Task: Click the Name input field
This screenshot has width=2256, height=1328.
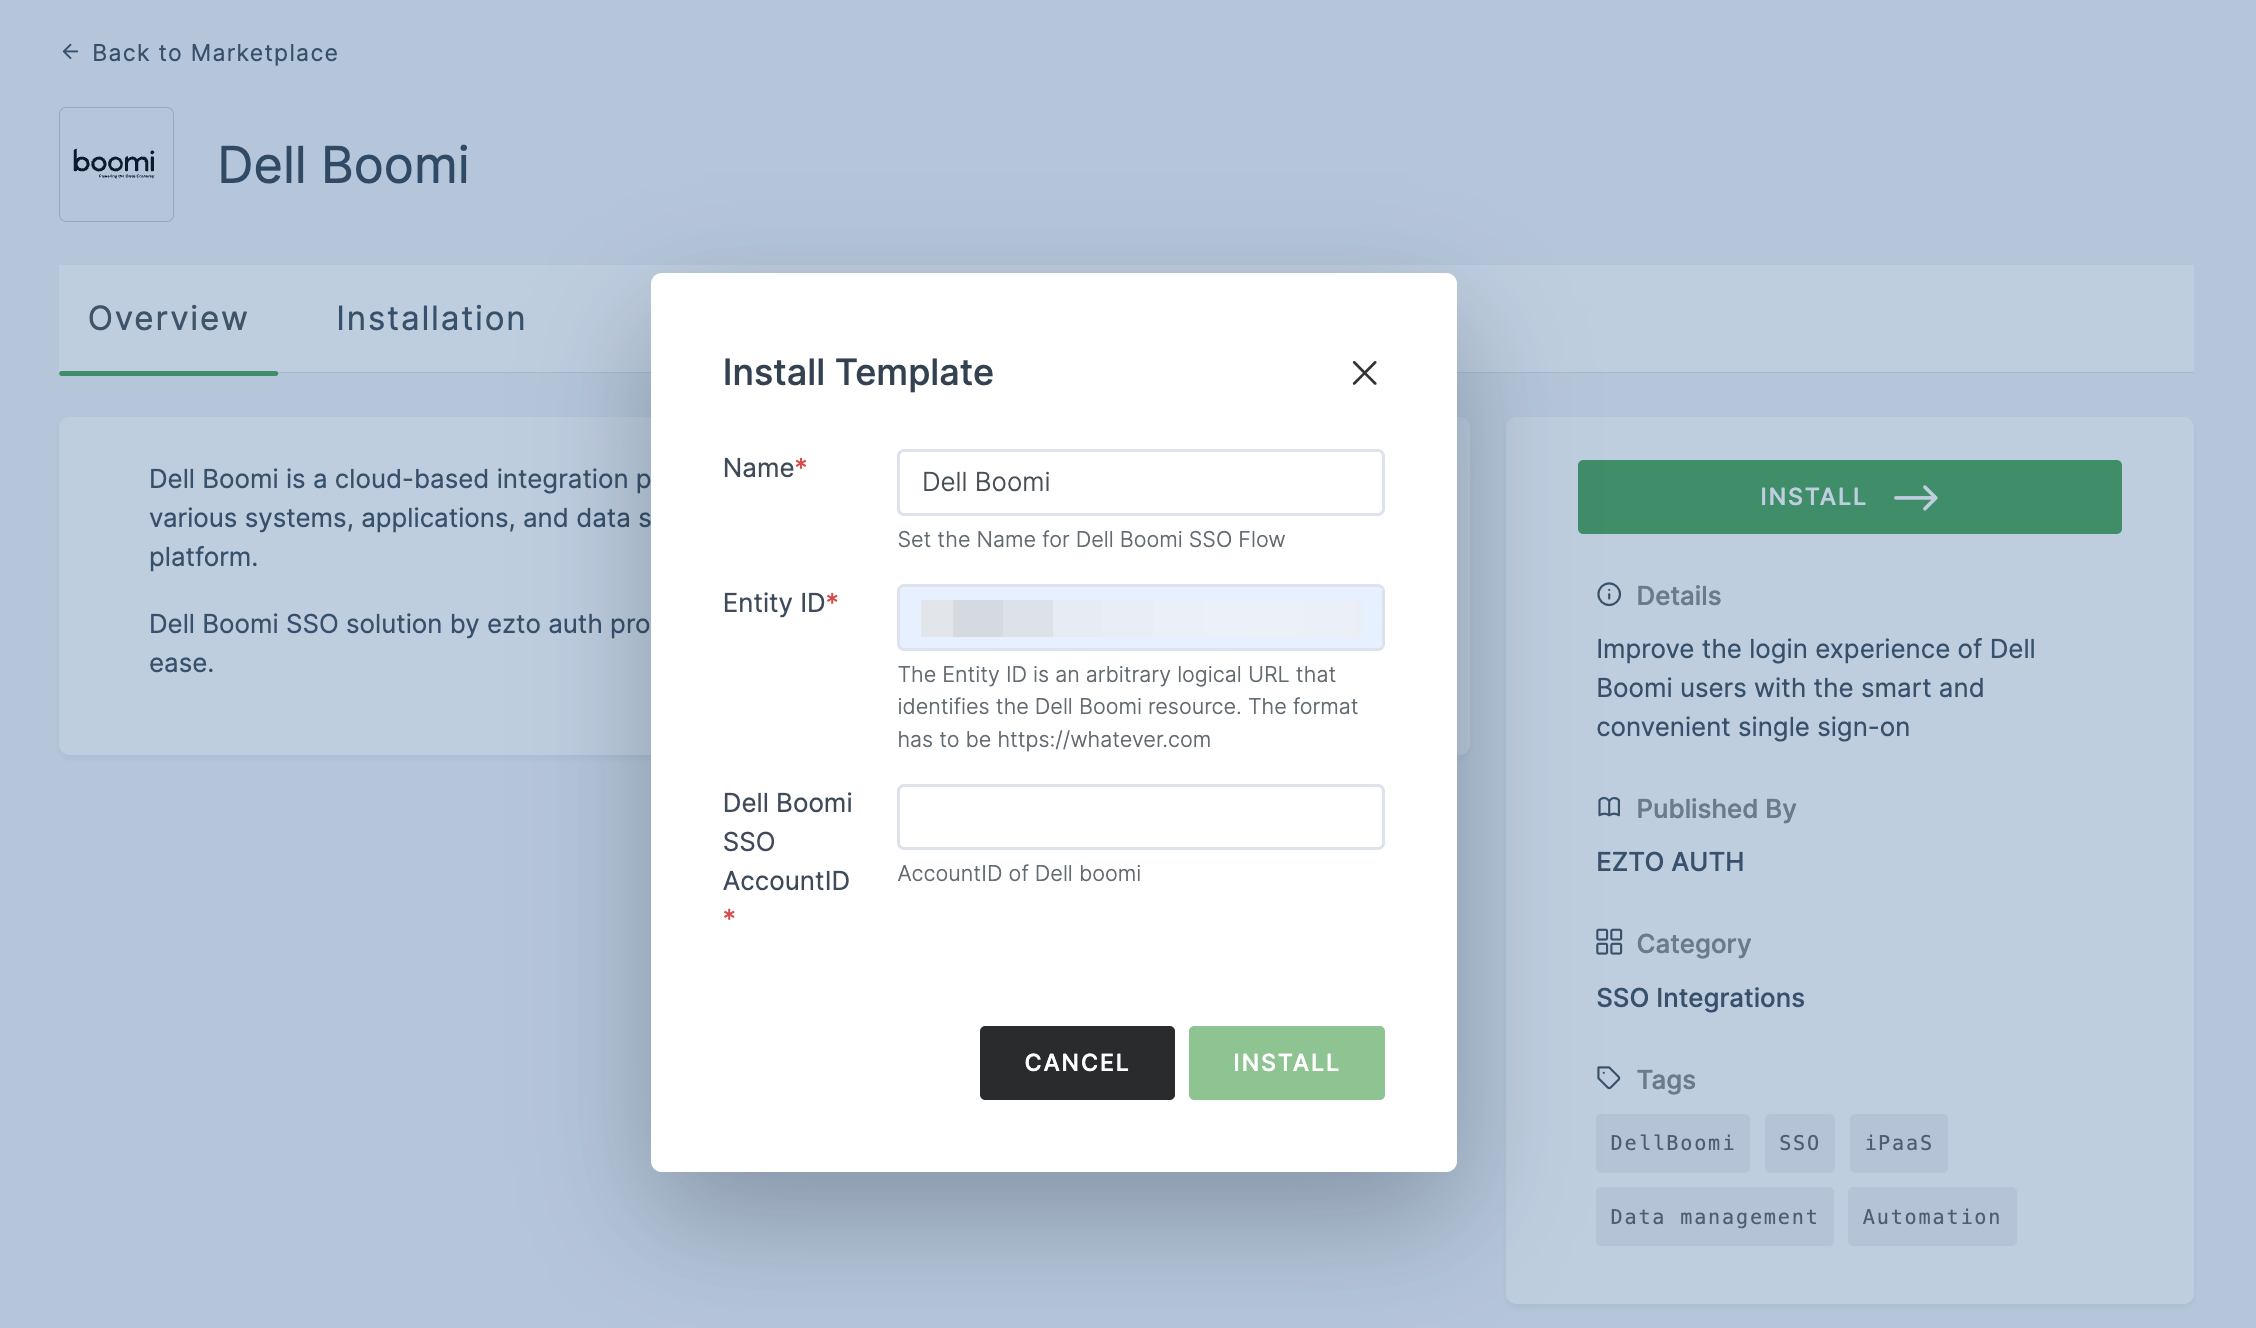Action: point(1140,482)
